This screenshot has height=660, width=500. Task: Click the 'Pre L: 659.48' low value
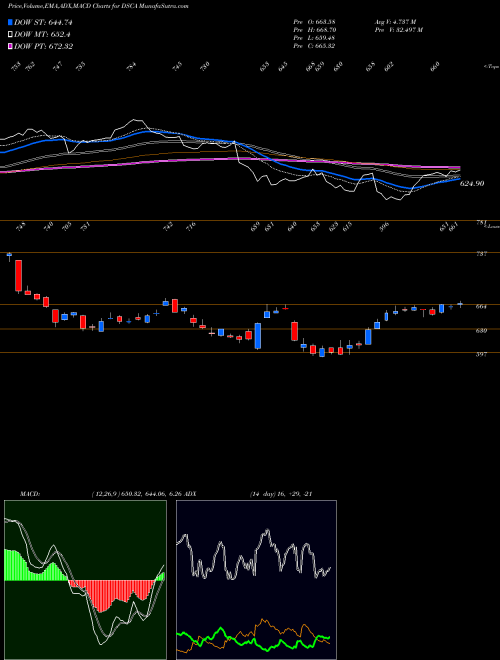click(314, 38)
